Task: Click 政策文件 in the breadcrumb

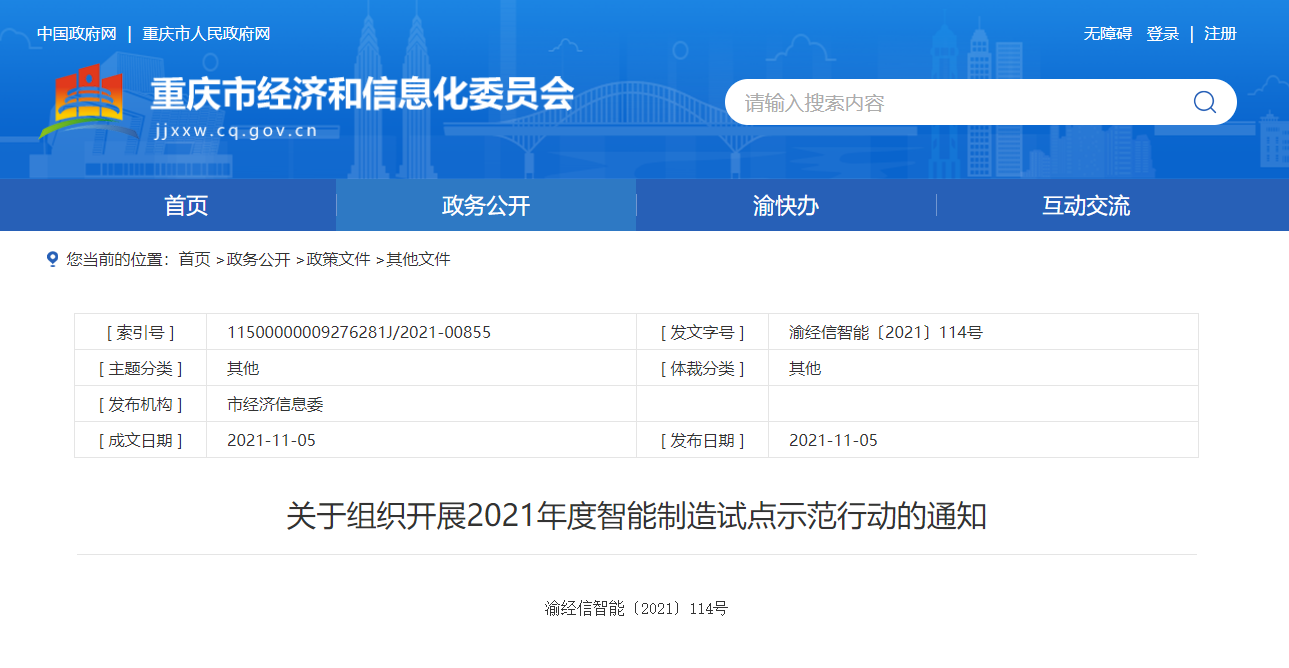Action: click(x=338, y=260)
